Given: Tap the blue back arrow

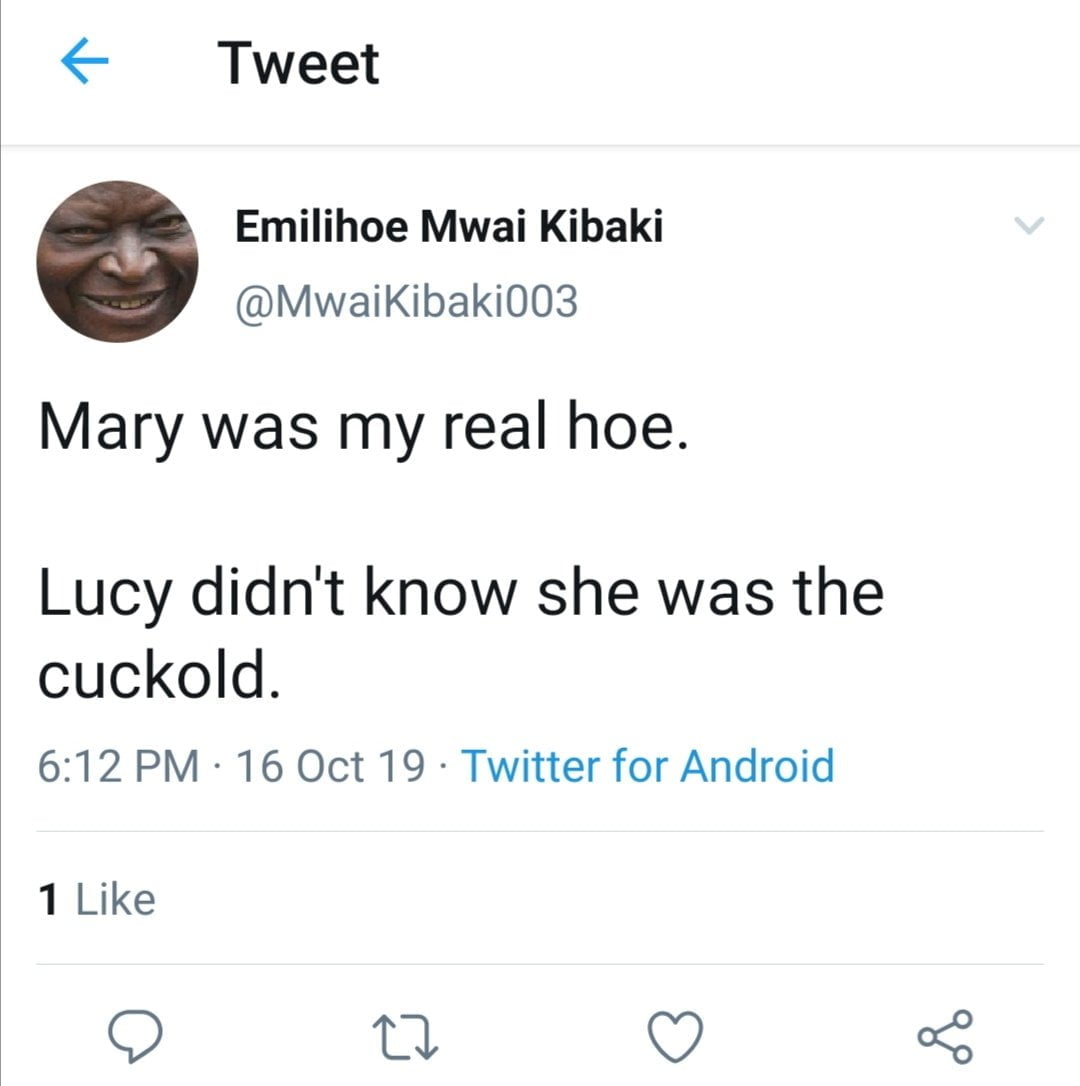Looking at the screenshot, I should (x=84, y=64).
